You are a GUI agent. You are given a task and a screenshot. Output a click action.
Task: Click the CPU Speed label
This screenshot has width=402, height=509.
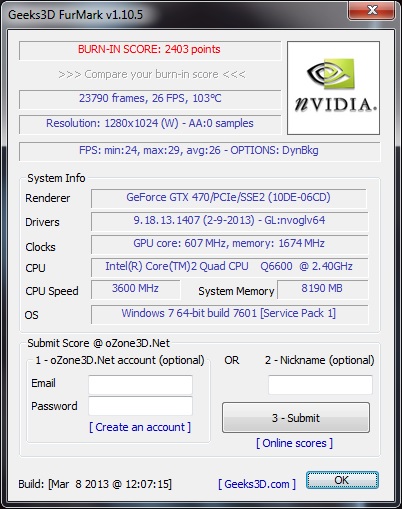click(x=52, y=291)
